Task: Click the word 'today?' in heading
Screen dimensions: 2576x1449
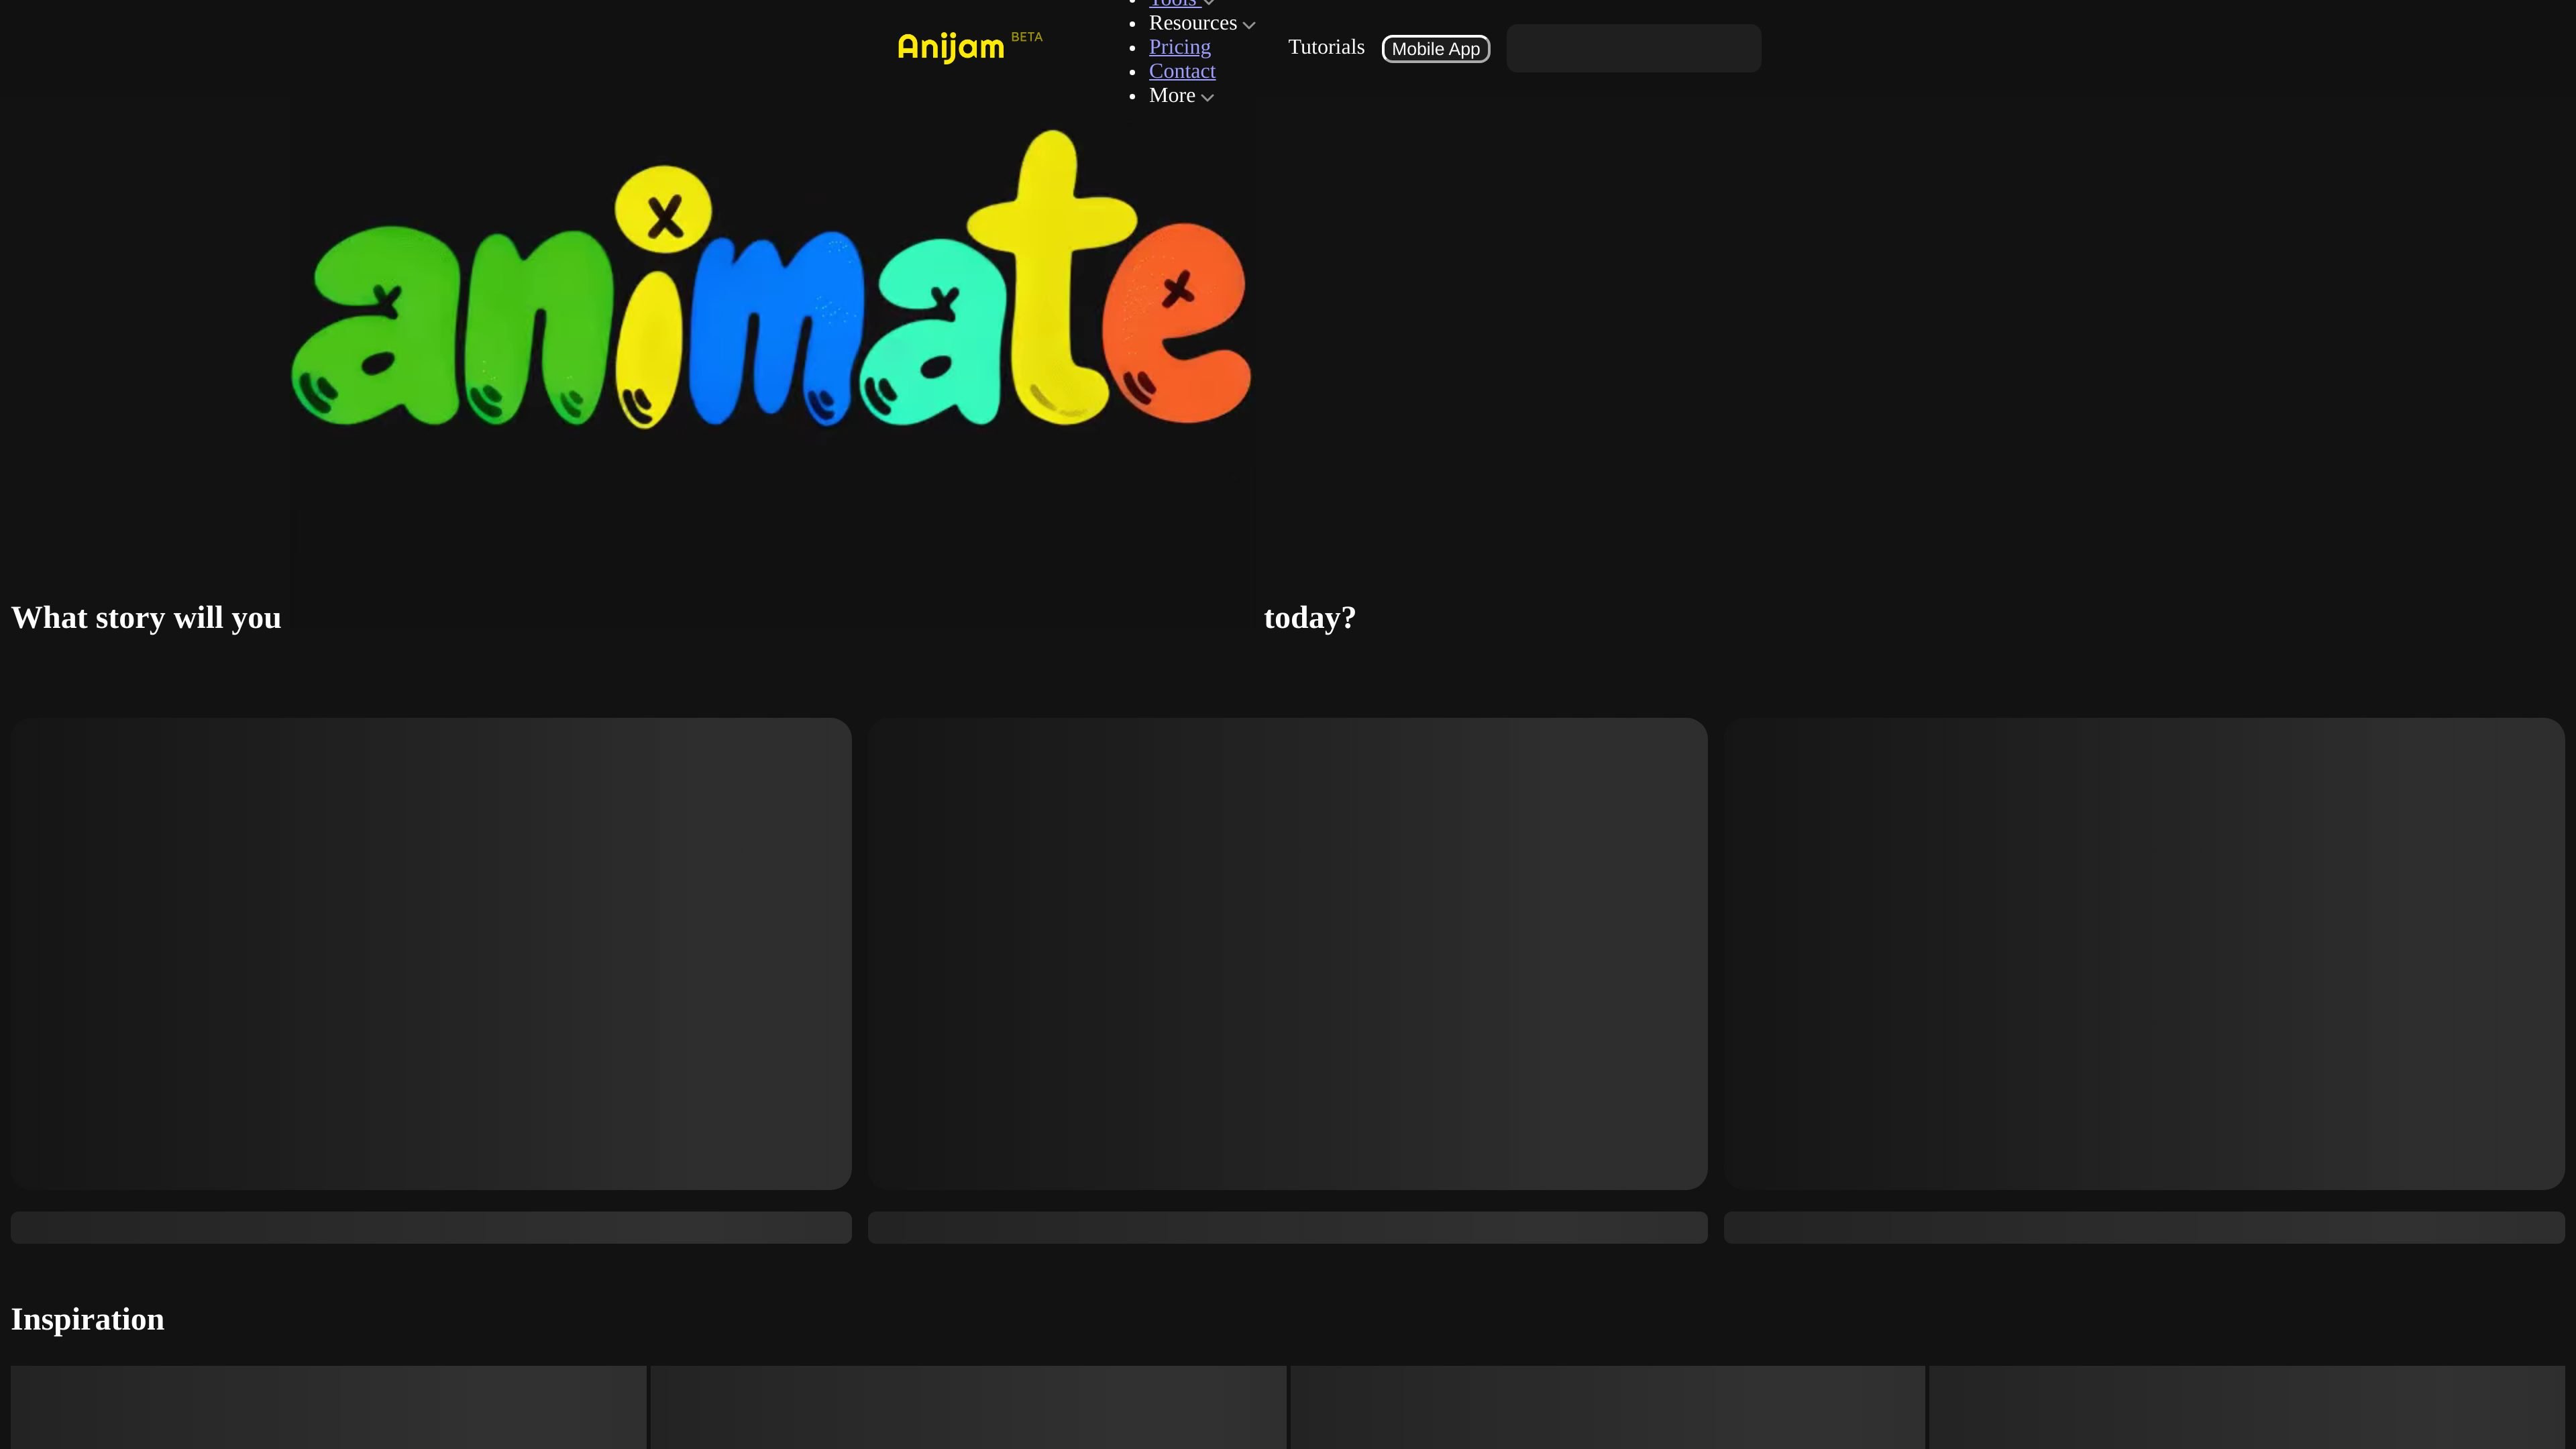Action: 1310,618
